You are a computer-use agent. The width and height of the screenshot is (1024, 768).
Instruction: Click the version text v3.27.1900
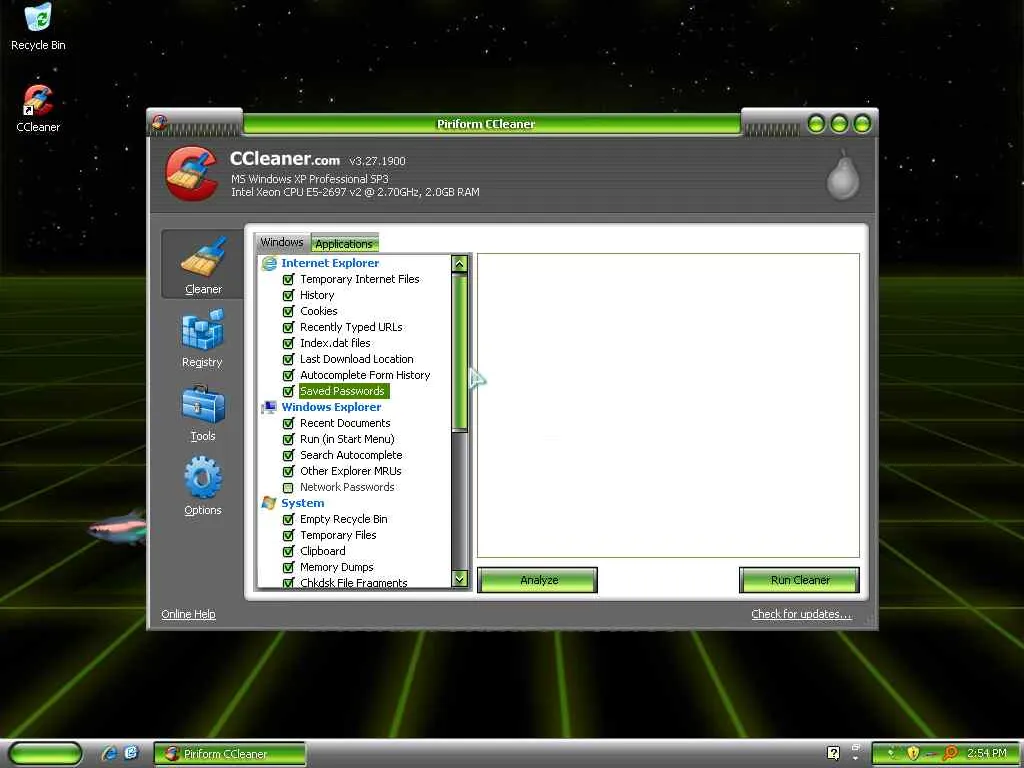click(x=377, y=161)
